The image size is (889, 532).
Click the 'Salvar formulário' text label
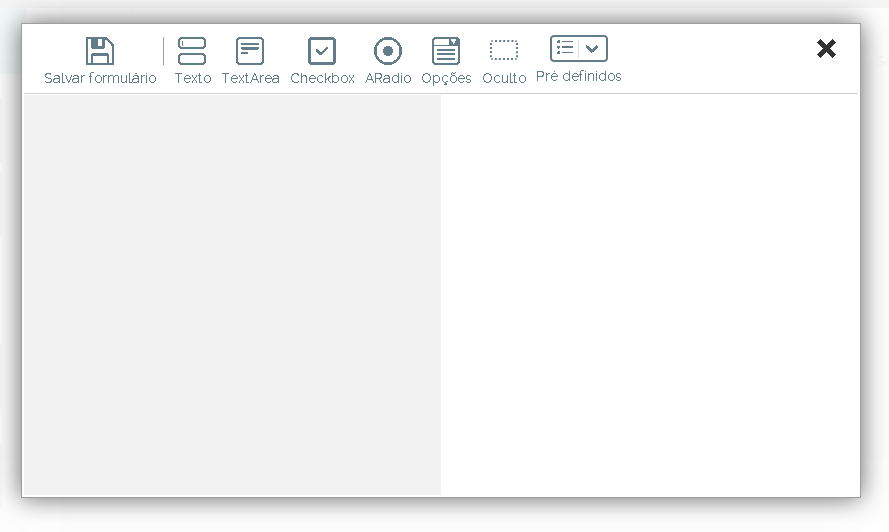point(100,78)
